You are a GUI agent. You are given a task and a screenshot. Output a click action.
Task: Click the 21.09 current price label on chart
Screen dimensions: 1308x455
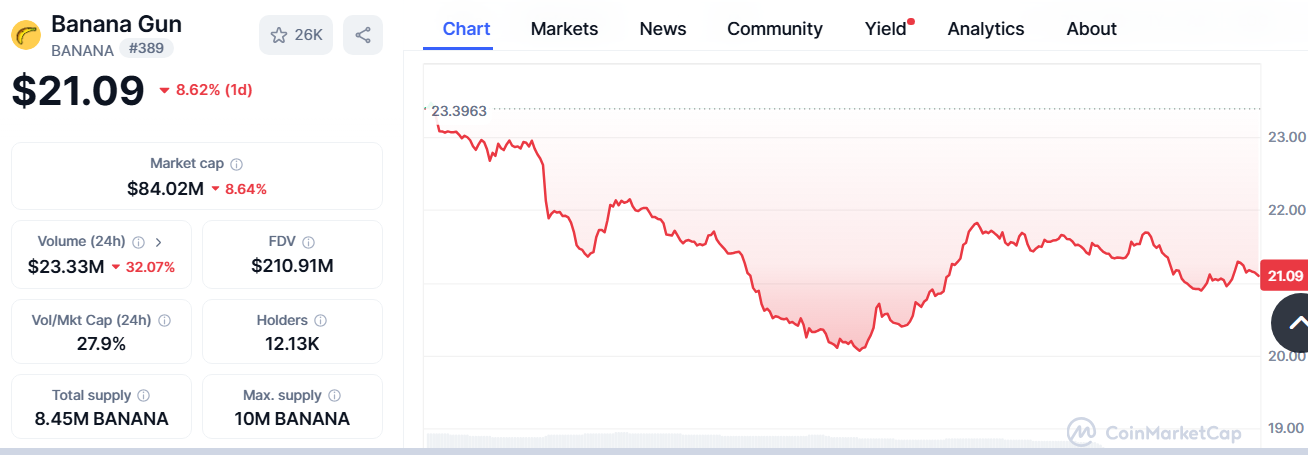point(1284,276)
